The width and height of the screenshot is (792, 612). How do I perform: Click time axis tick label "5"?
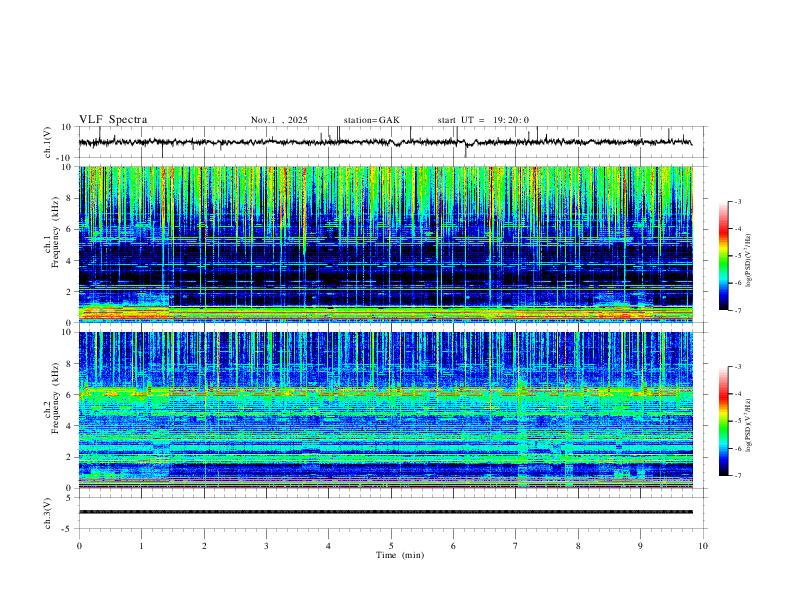click(x=391, y=546)
